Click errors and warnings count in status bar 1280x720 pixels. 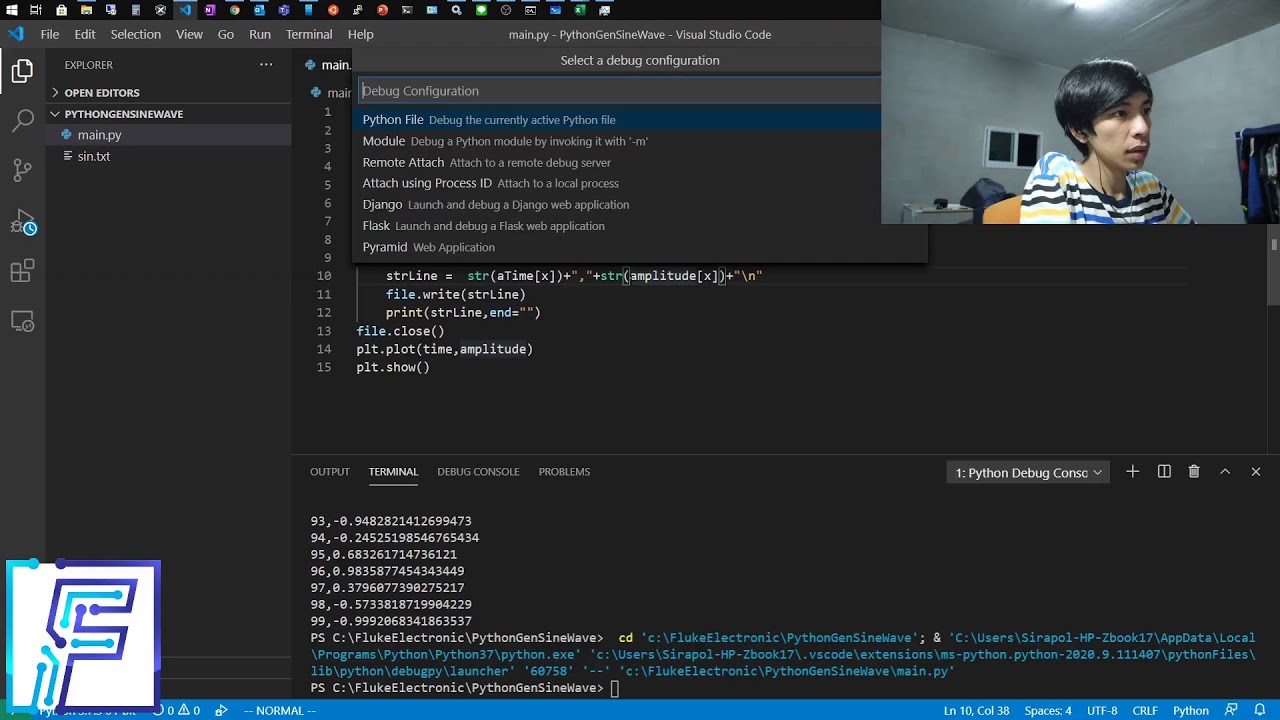click(177, 711)
